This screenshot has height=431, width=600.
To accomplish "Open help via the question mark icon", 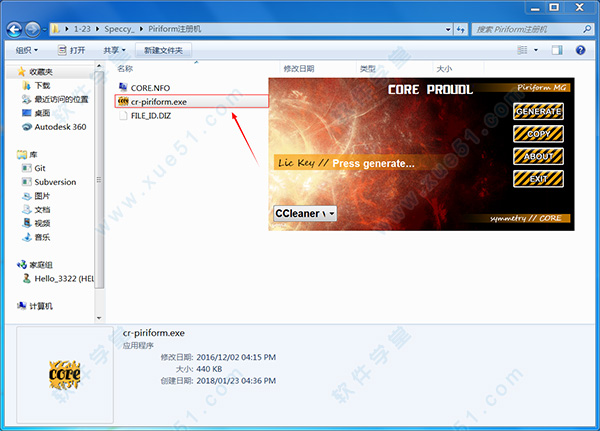I will coord(580,50).
